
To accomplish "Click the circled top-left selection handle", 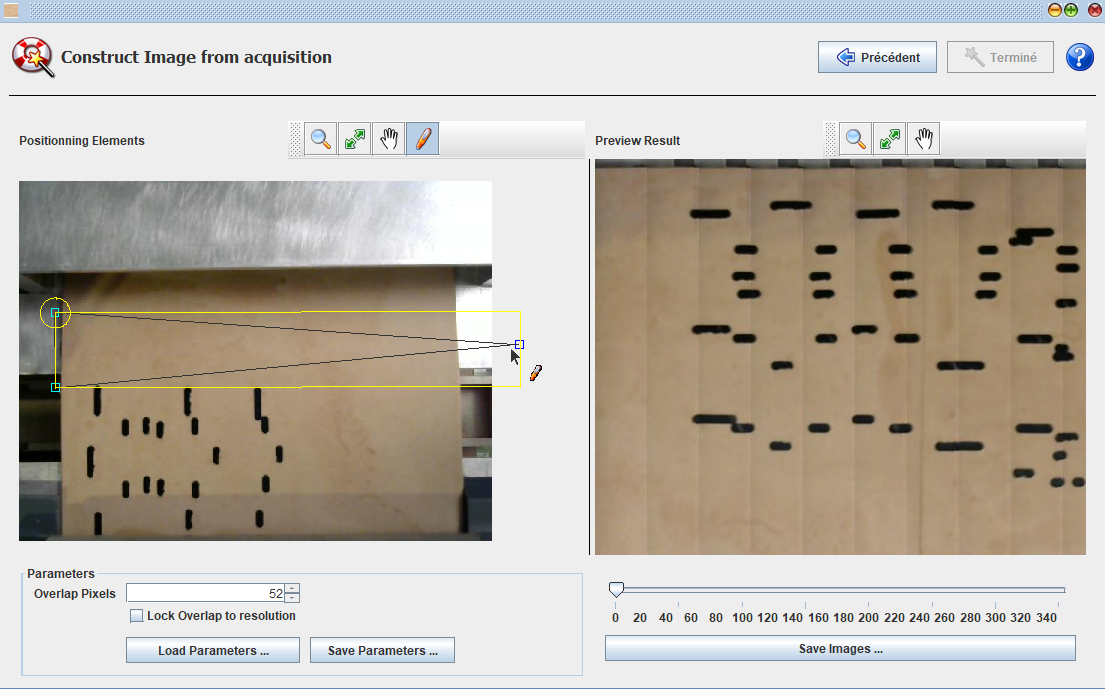I will coord(56,313).
